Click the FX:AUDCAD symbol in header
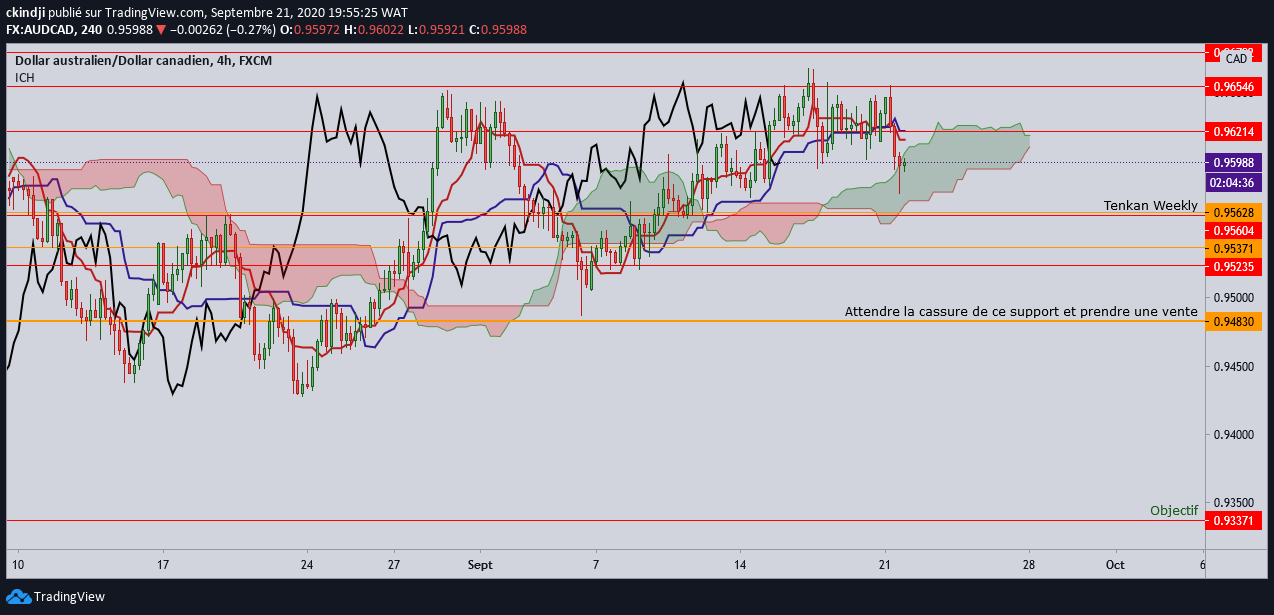 point(43,30)
